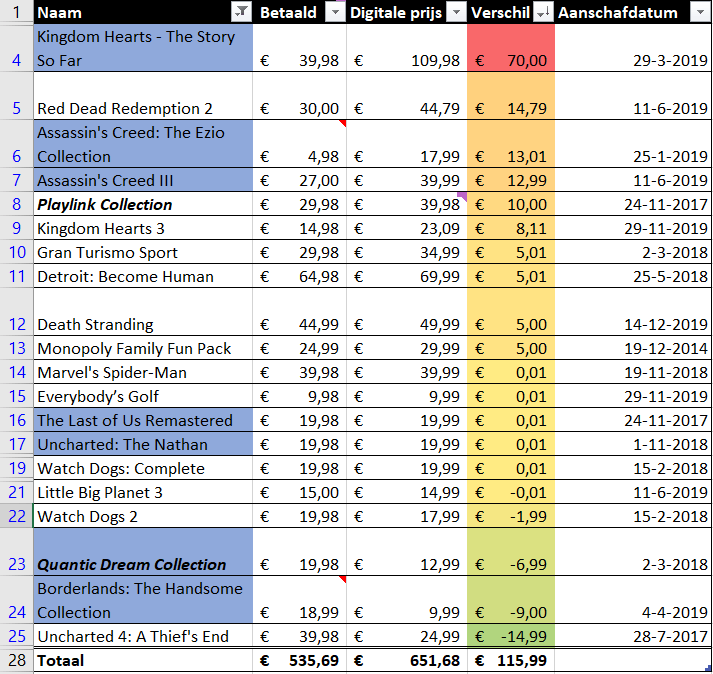Click the 64,98 Betaald cell
This screenshot has width=713, height=674.
click(300, 276)
